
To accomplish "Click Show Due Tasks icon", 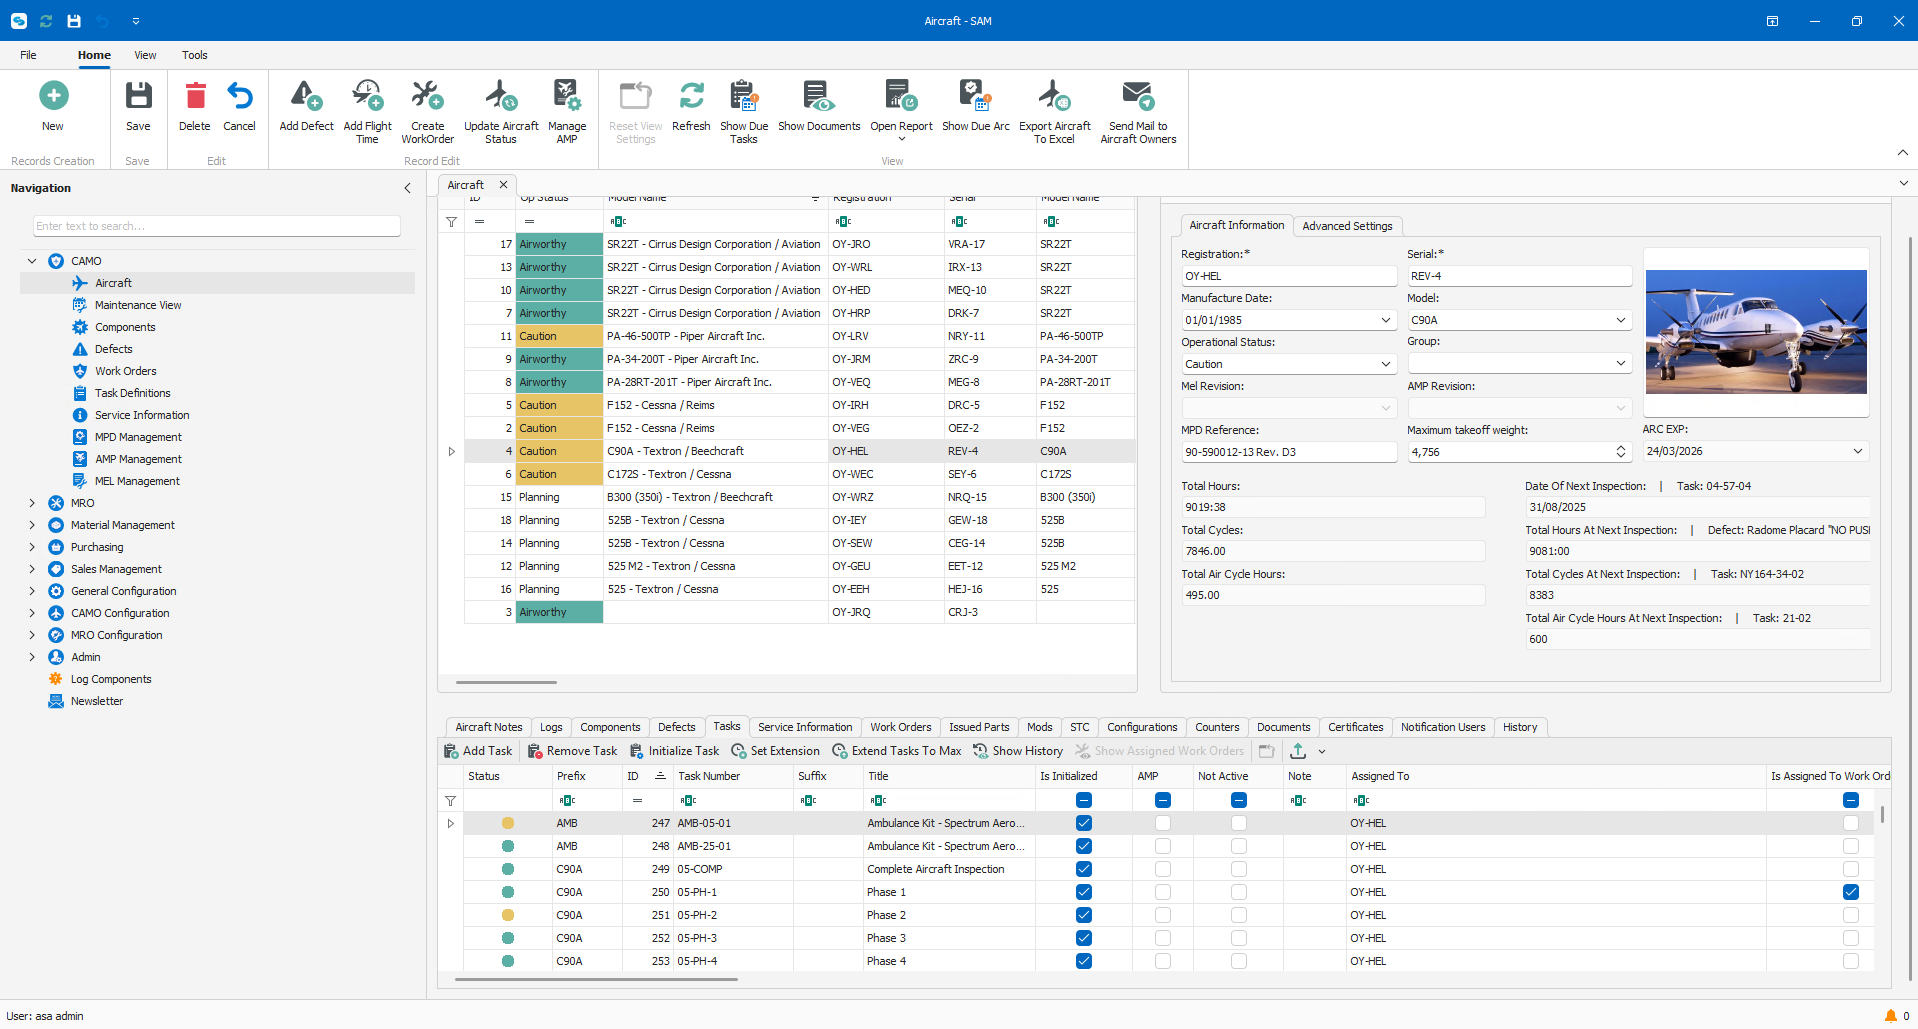I will 744,96.
